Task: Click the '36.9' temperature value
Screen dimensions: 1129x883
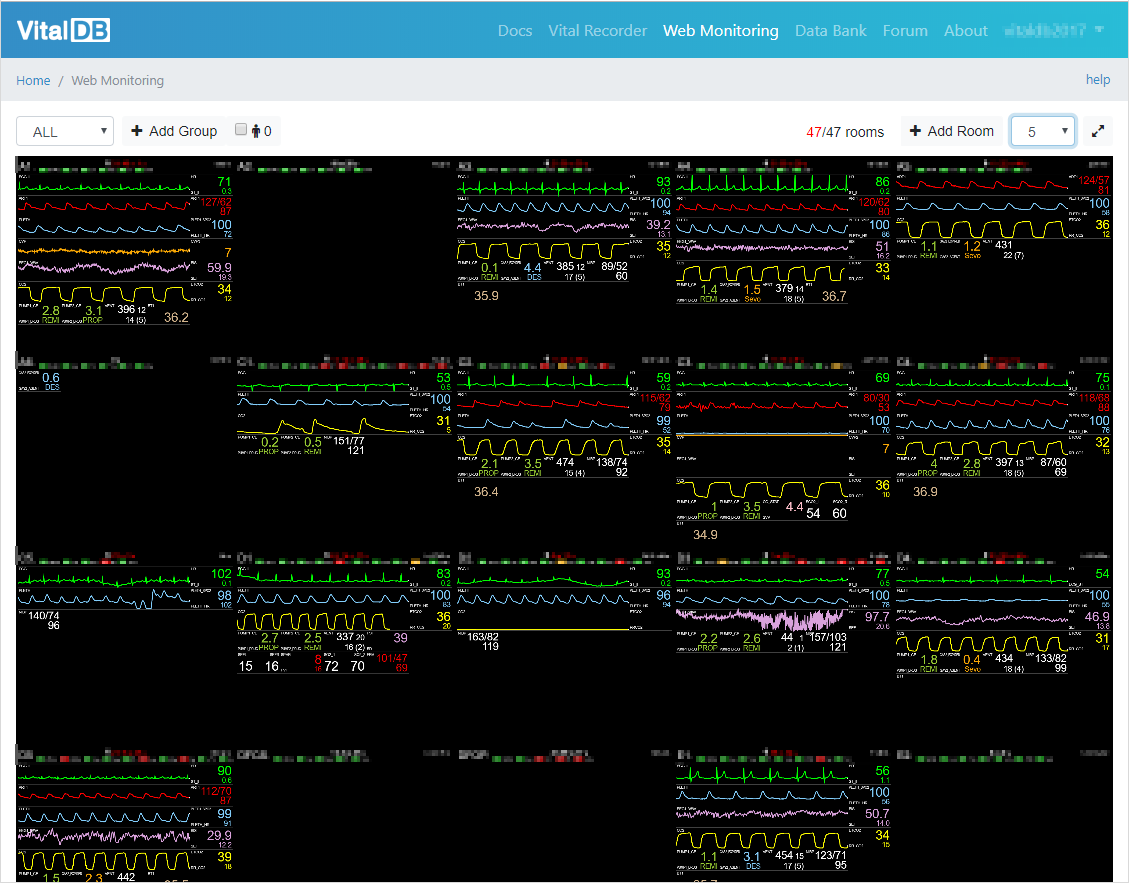Action: [925, 492]
